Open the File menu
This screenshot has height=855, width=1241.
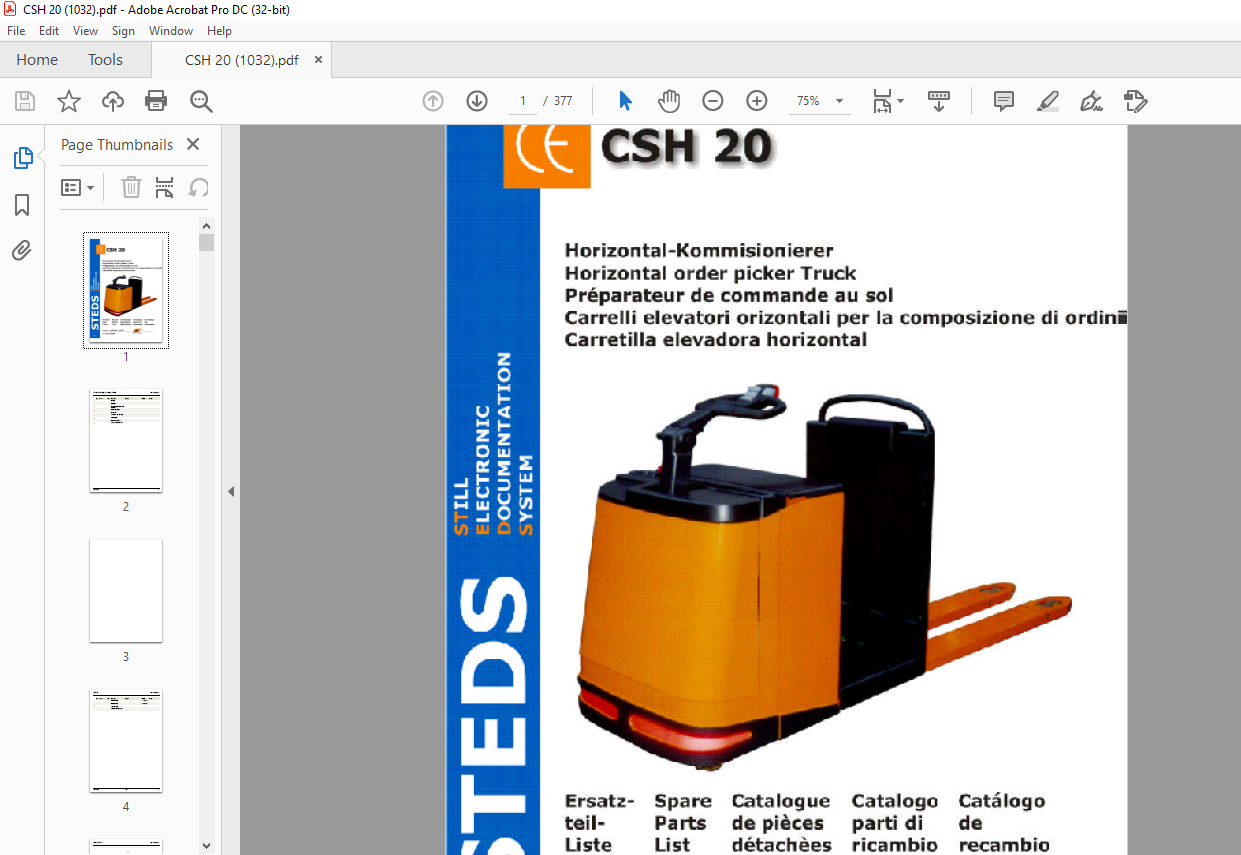pyautogui.click(x=16, y=31)
